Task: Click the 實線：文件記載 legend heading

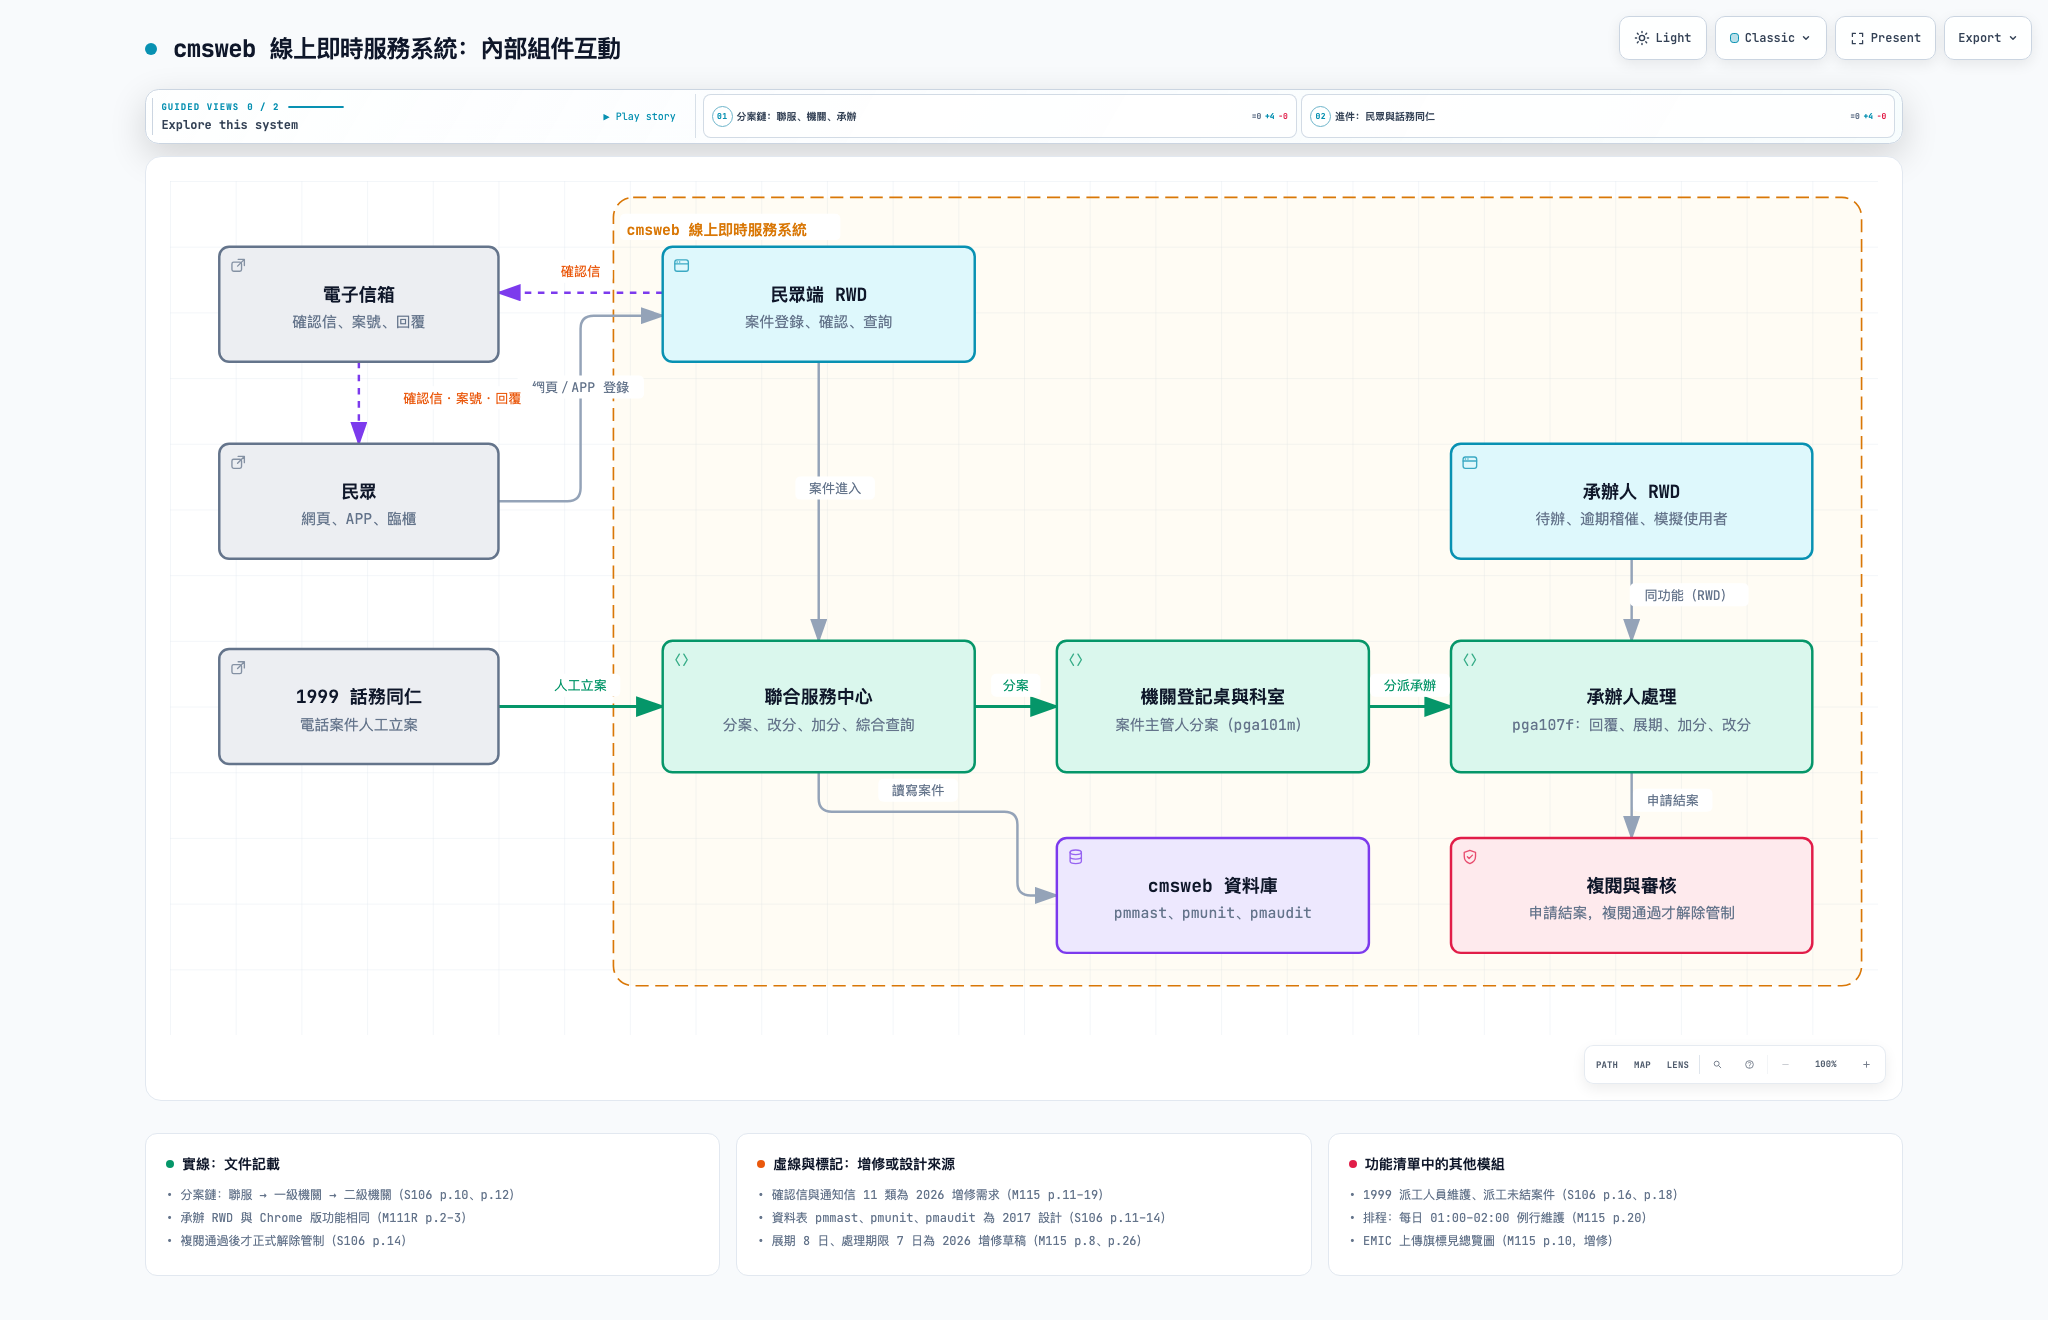Action: [231, 1164]
